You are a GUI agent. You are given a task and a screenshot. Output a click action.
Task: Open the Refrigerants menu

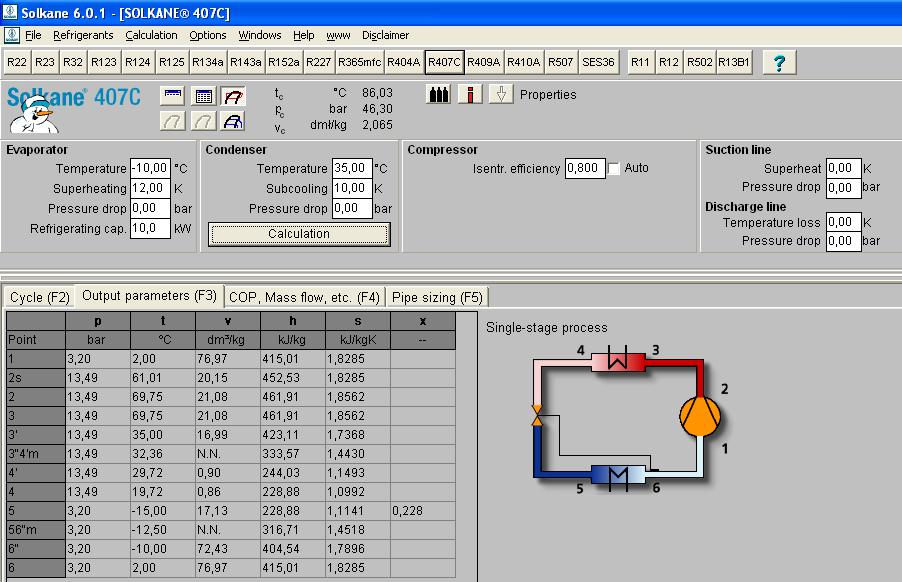[83, 35]
